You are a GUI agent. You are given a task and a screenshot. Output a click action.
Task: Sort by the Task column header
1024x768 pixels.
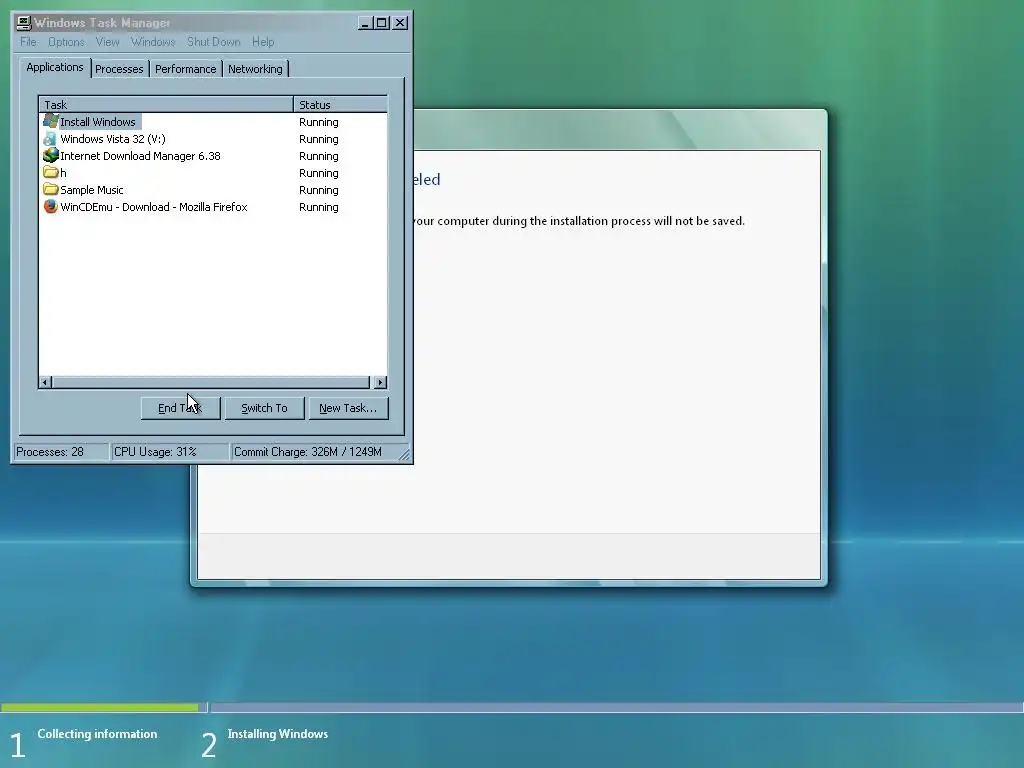click(167, 104)
